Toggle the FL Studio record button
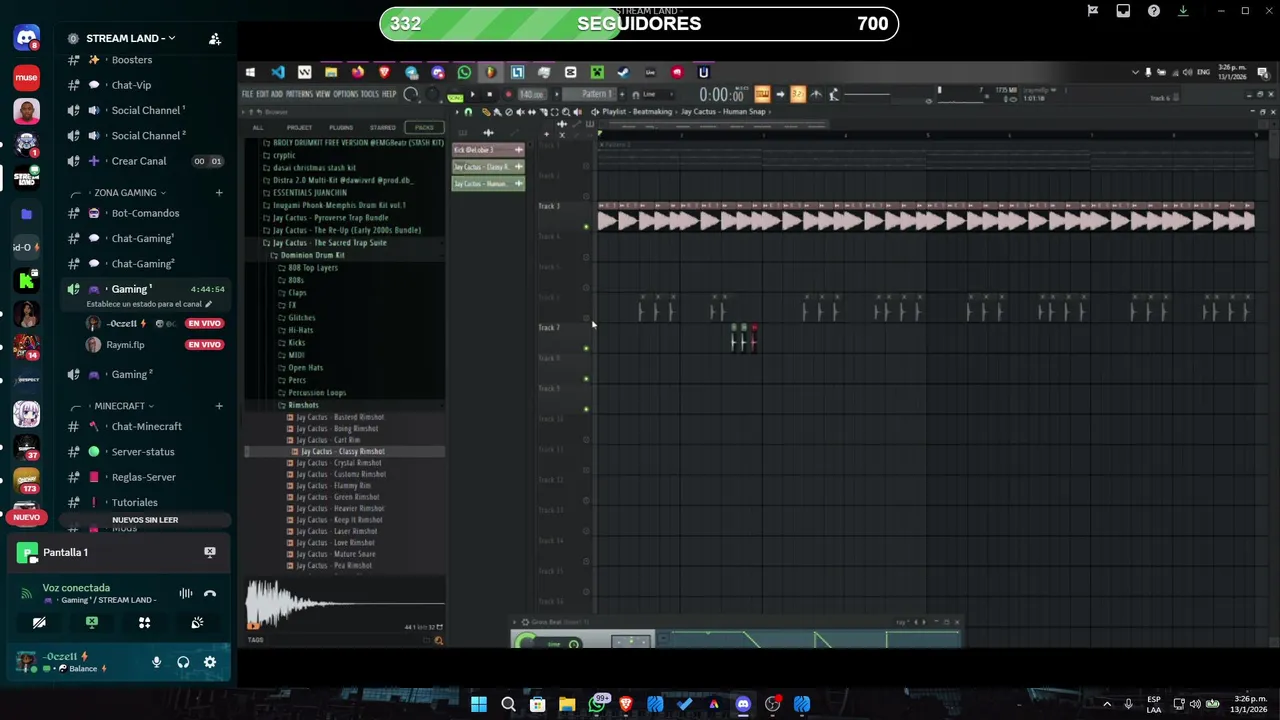 click(x=507, y=95)
